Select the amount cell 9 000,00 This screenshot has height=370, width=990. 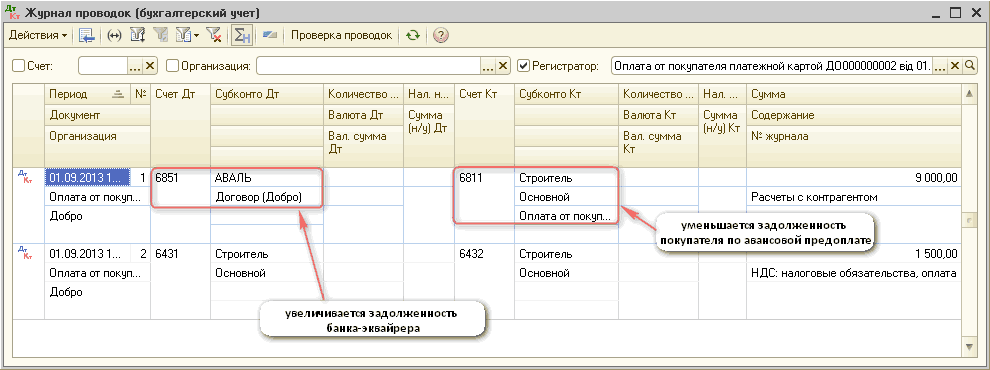[854, 178]
